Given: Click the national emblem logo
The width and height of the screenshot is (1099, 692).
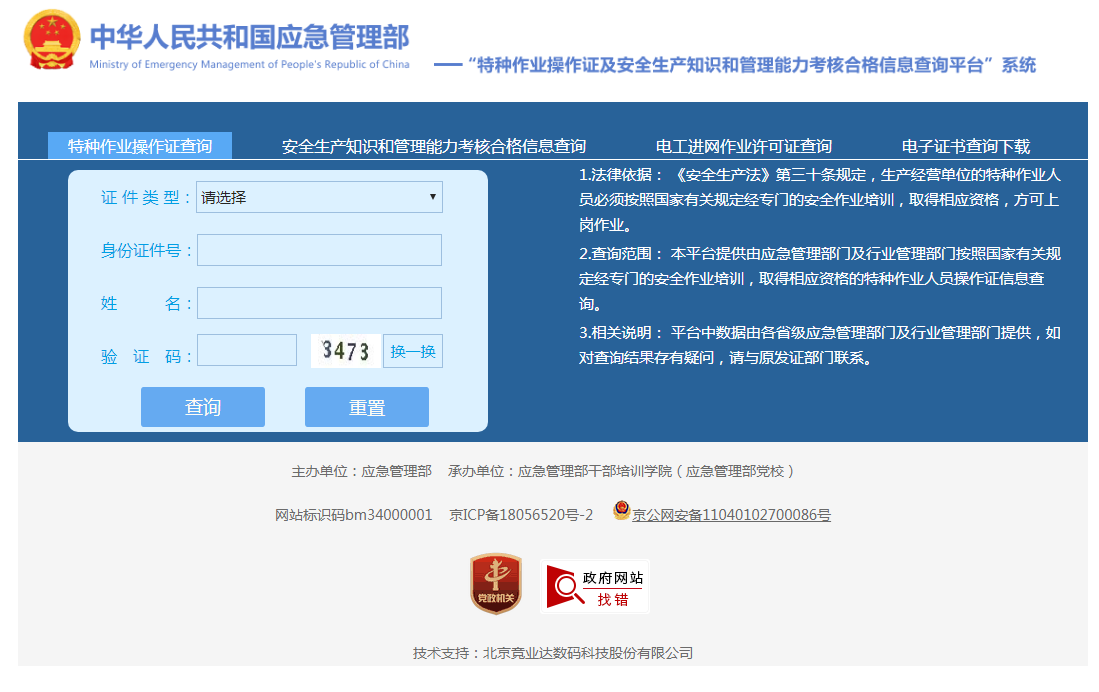Looking at the screenshot, I should (x=52, y=39).
